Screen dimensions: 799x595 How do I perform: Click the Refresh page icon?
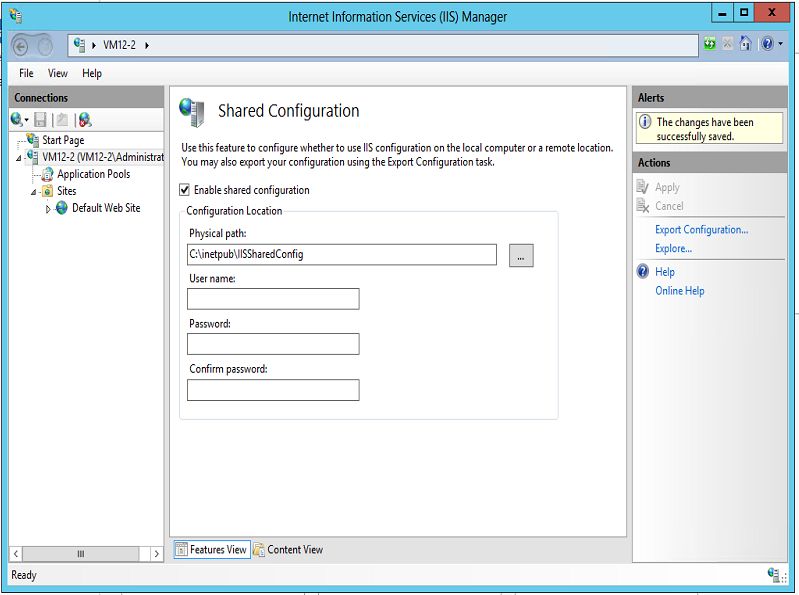tap(710, 44)
